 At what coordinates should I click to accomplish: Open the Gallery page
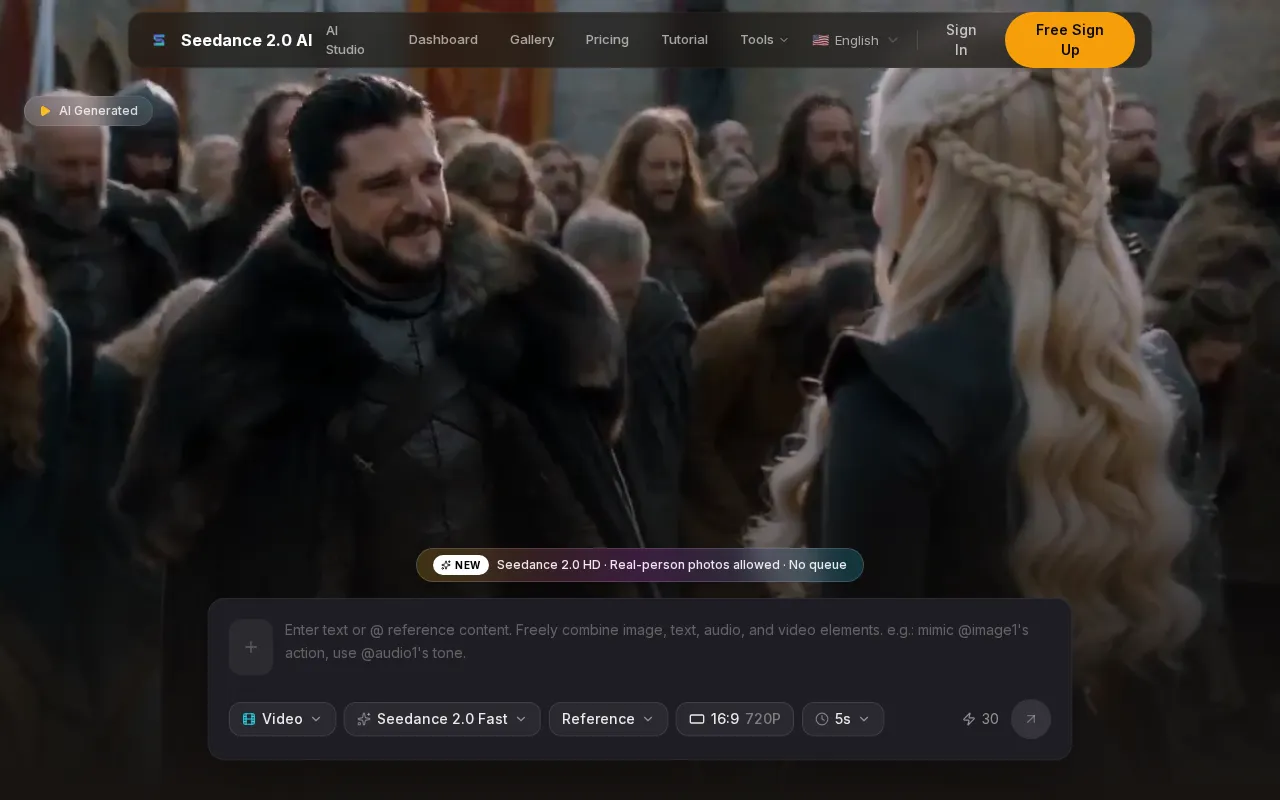[x=532, y=40]
